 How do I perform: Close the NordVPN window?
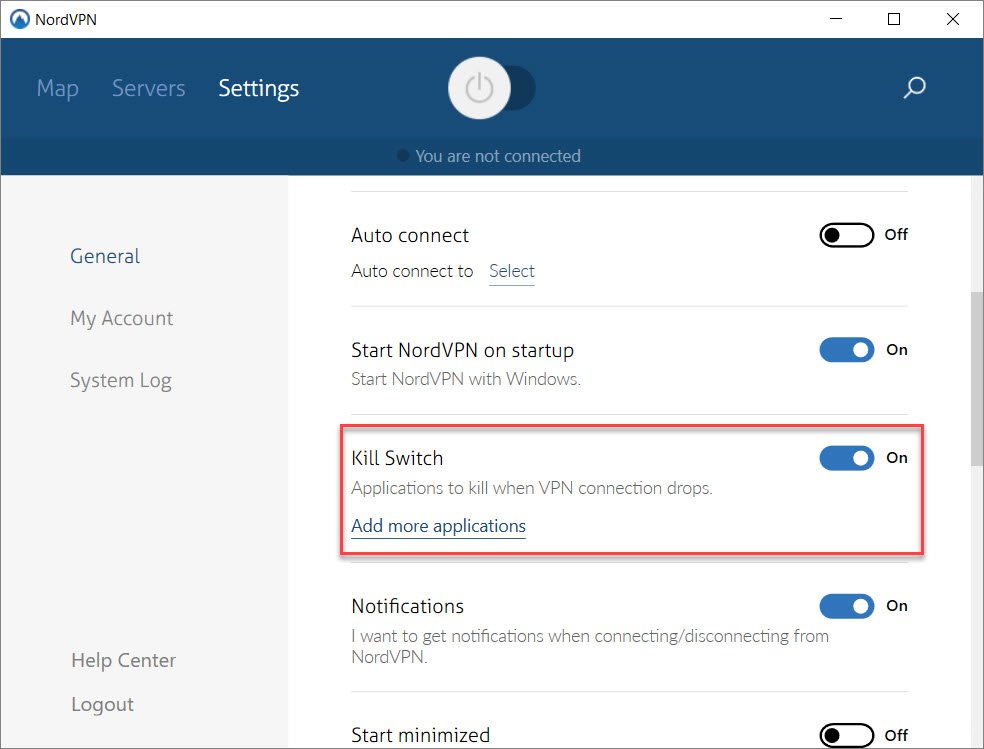click(x=953, y=19)
